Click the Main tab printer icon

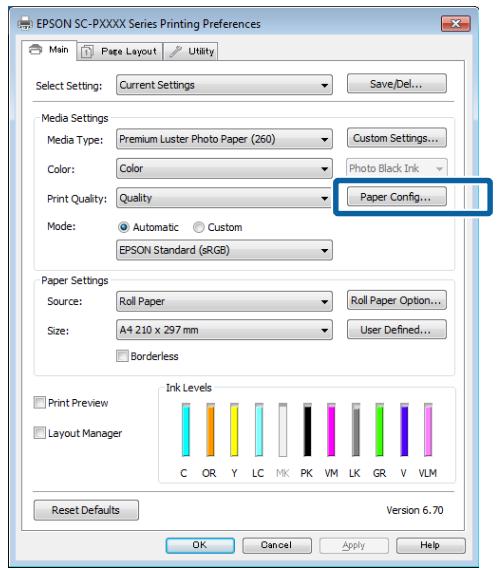tap(35, 49)
